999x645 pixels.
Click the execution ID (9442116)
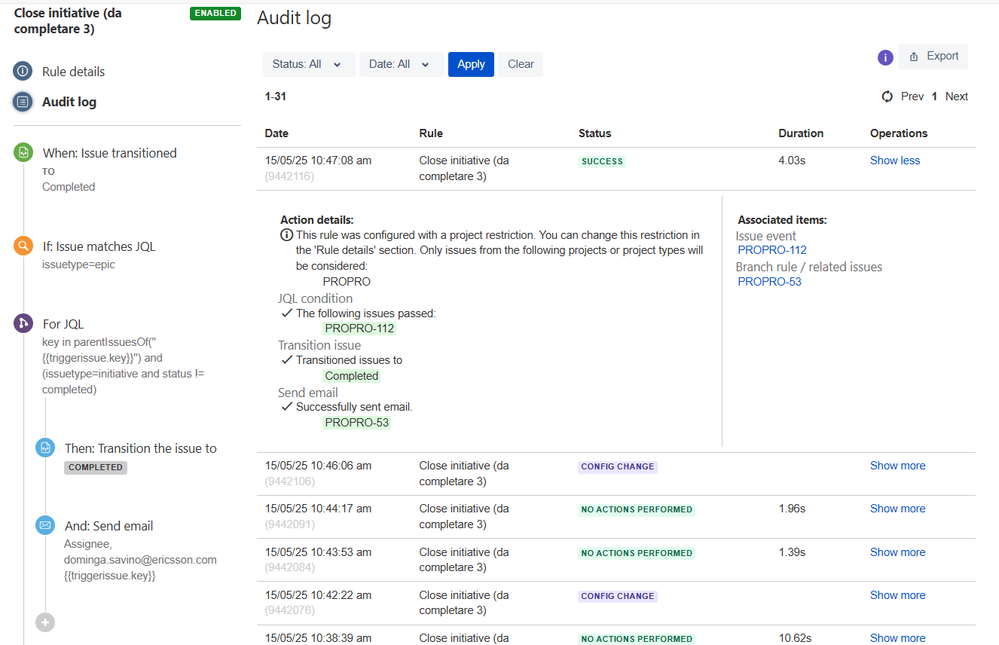289,177
